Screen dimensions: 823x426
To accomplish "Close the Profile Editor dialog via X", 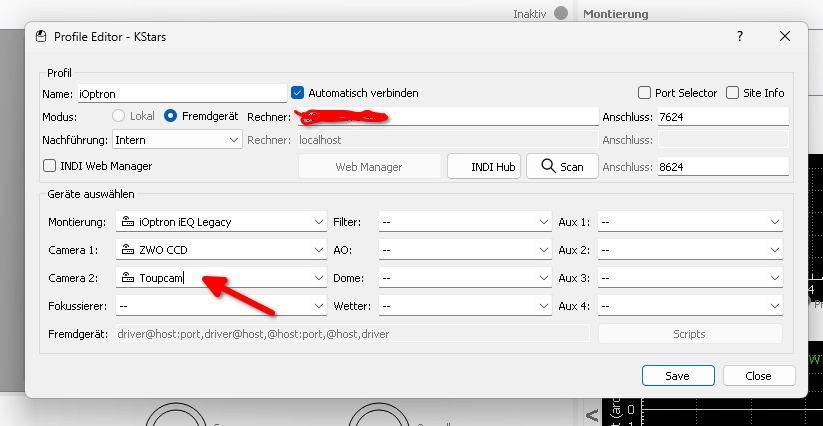I will [x=785, y=36].
